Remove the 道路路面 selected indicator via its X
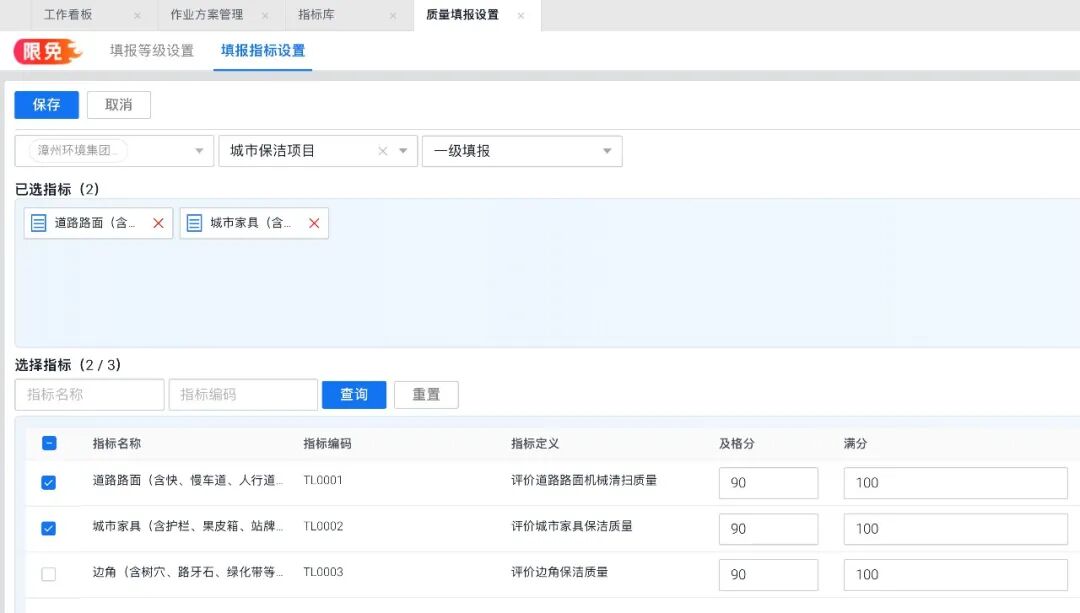1080x613 pixels. pos(157,223)
